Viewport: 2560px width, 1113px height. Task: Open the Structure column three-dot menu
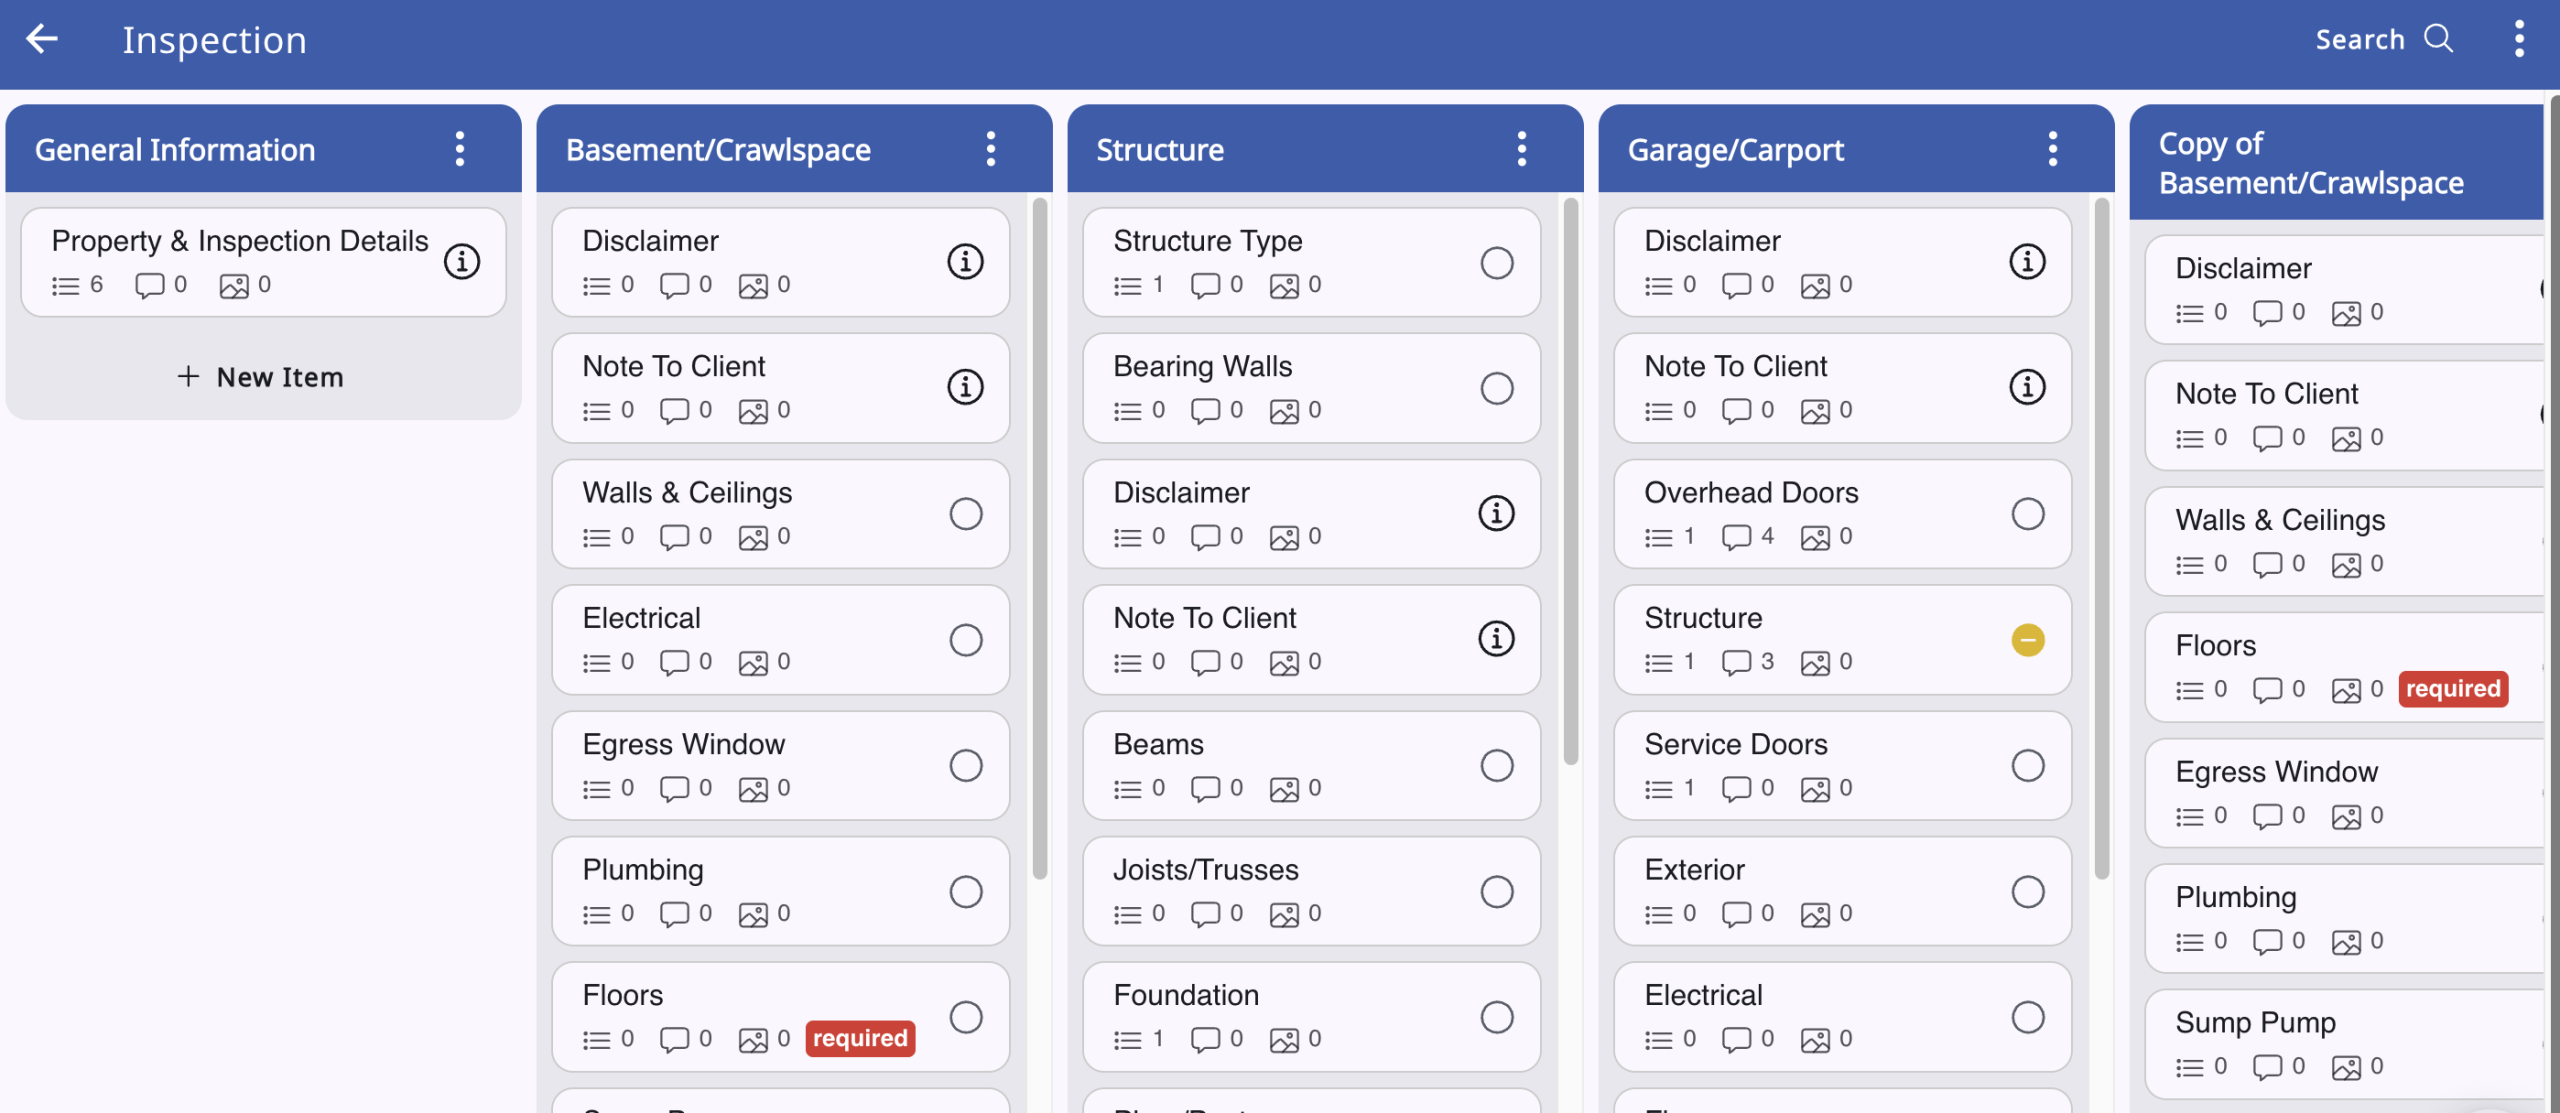[1522, 149]
